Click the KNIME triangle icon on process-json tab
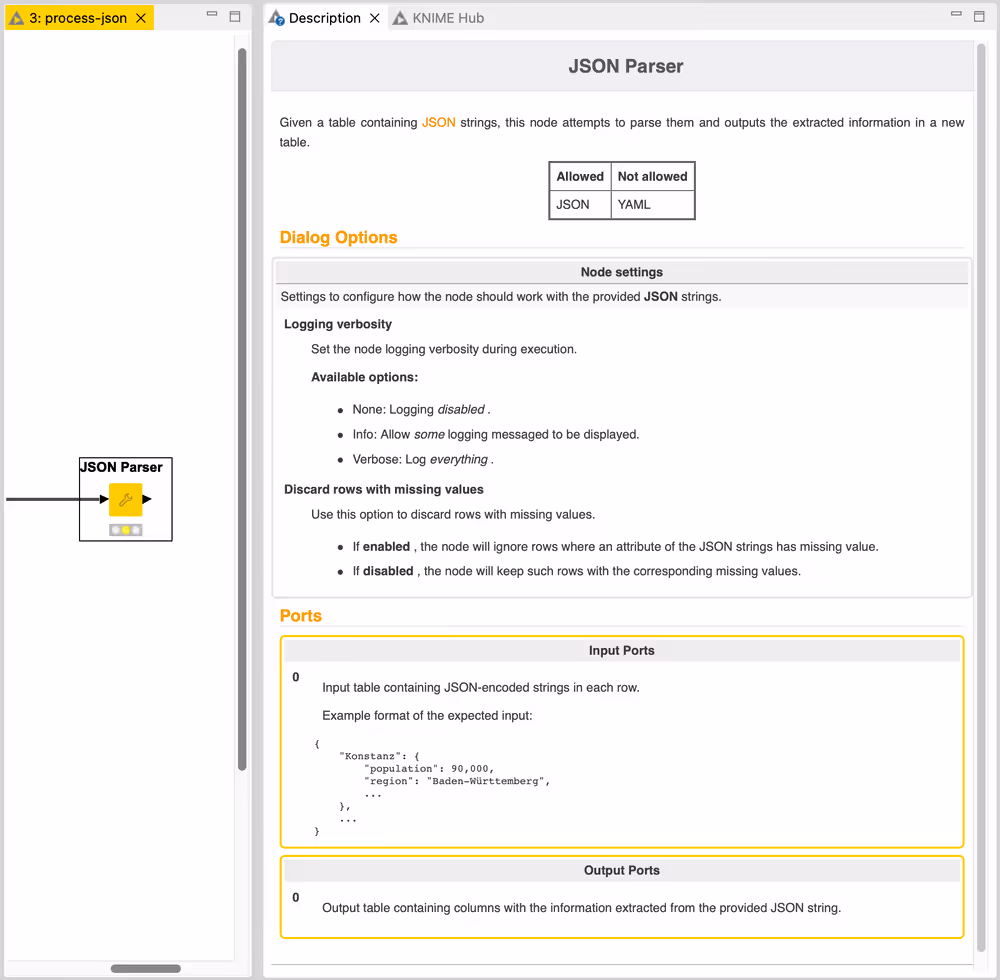This screenshot has width=1000, height=980. pyautogui.click(x=16, y=17)
